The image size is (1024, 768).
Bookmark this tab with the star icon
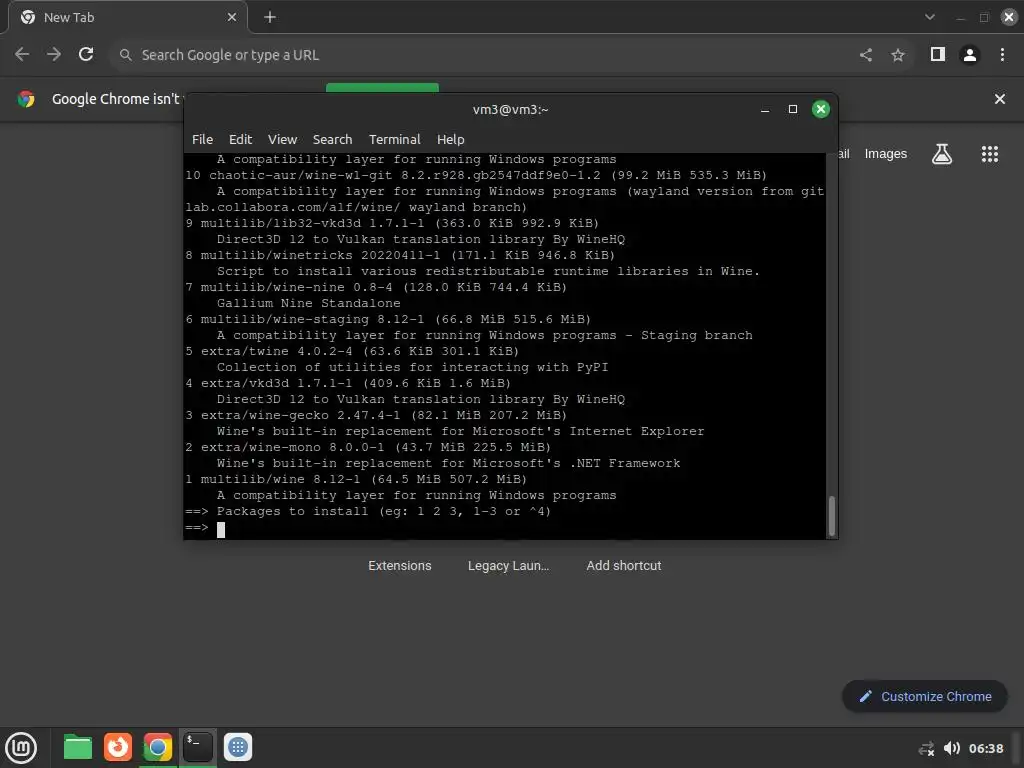[x=898, y=55]
